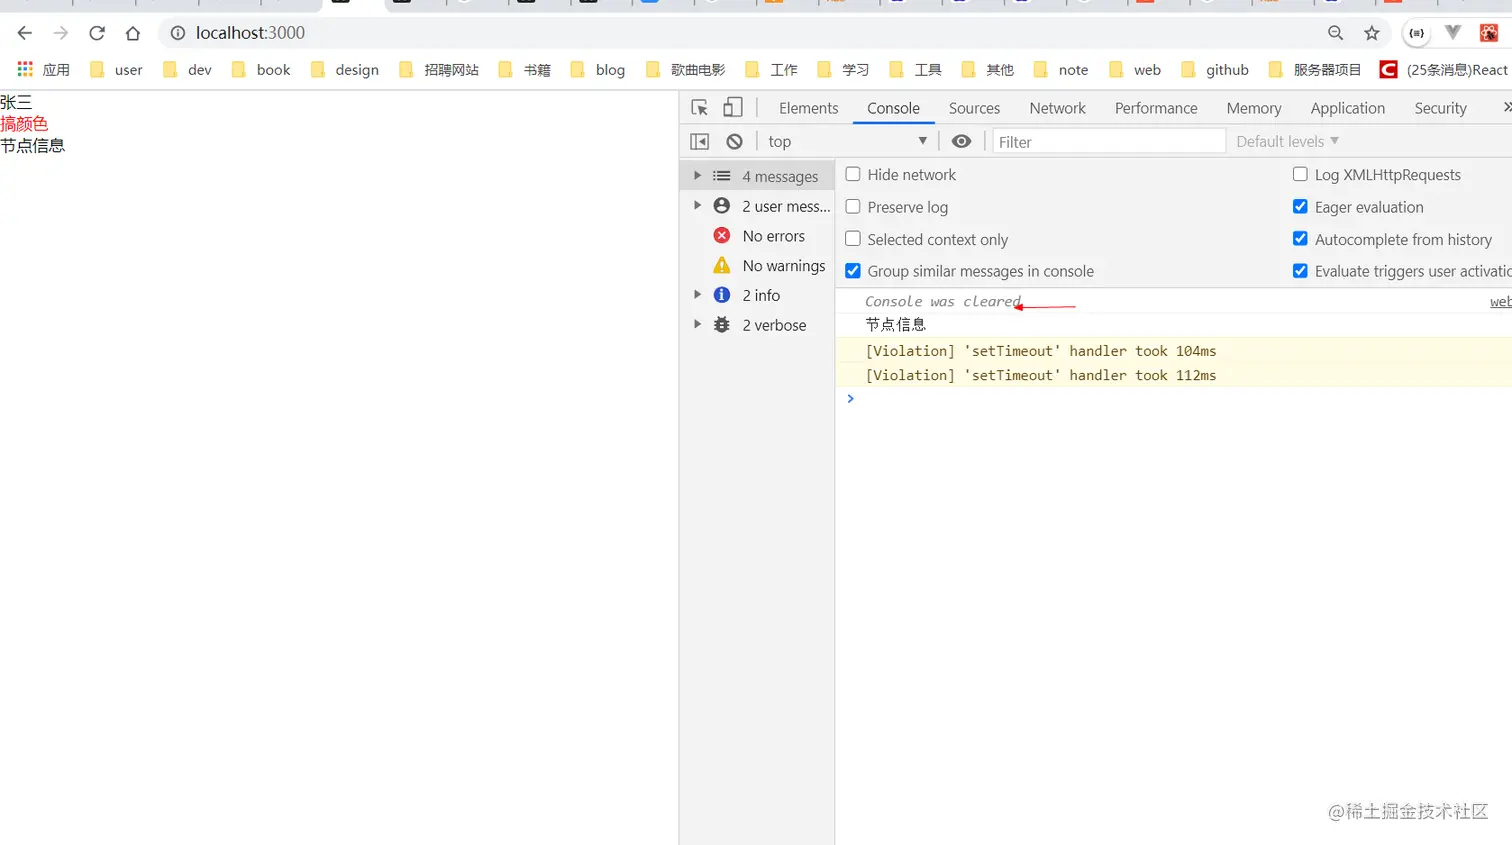Open the 书籍 bookmark folder
Image resolution: width=1512 pixels, height=845 pixels.
[x=525, y=70]
